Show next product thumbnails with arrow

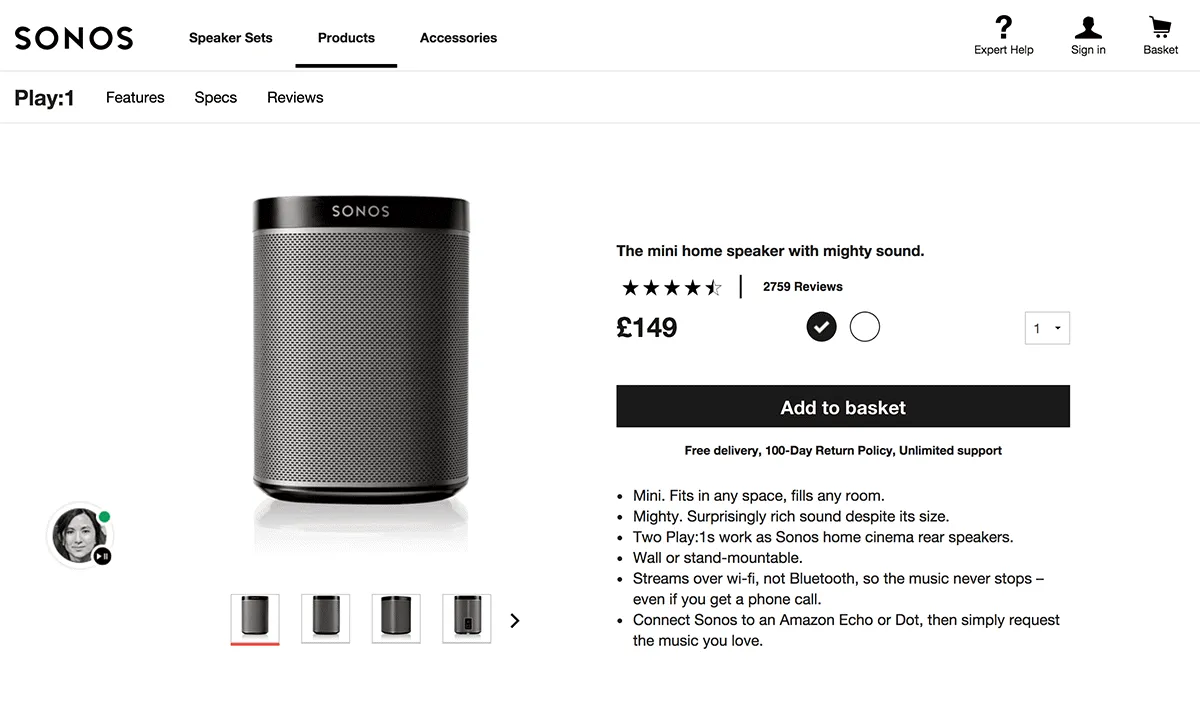click(x=515, y=620)
